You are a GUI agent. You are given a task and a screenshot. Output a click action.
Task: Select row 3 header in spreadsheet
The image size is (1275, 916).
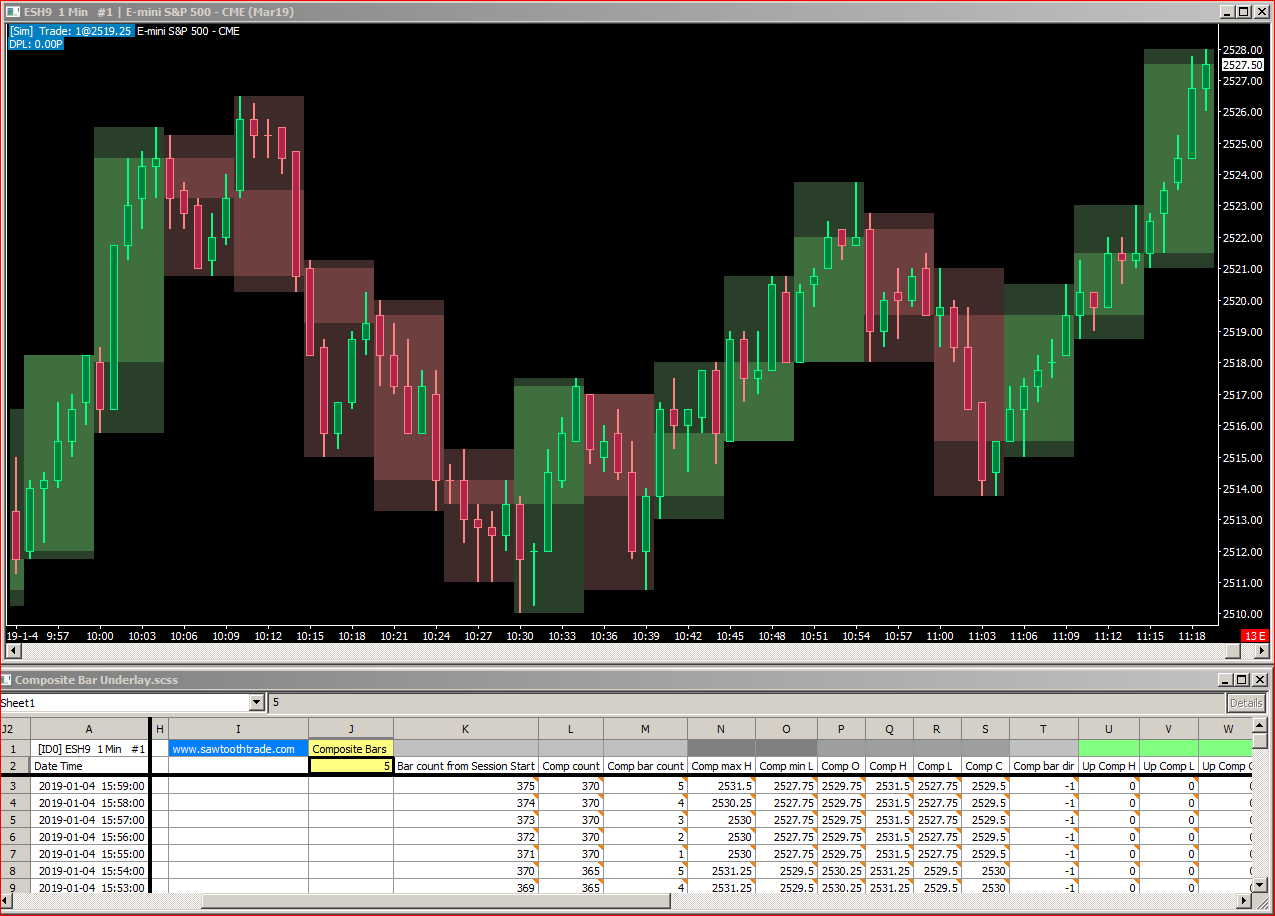point(15,785)
